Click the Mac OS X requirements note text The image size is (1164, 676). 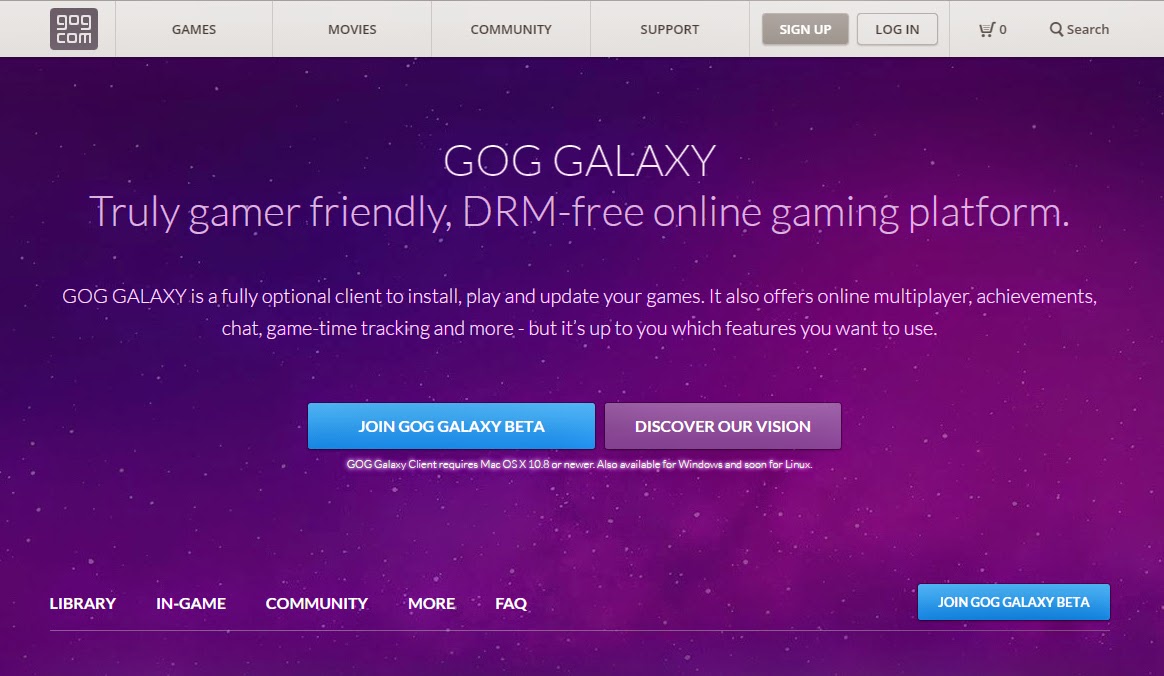coord(579,465)
